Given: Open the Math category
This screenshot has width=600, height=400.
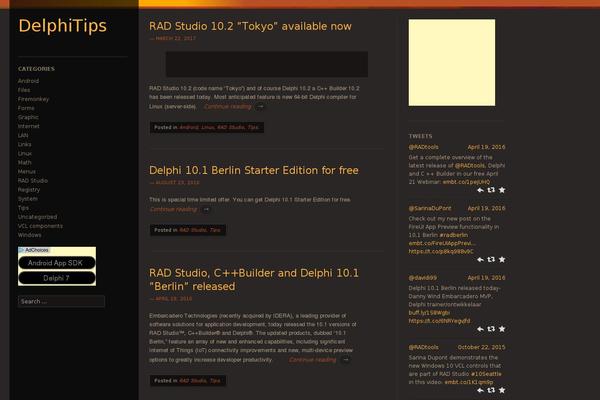Looking at the screenshot, I should click(24, 163).
